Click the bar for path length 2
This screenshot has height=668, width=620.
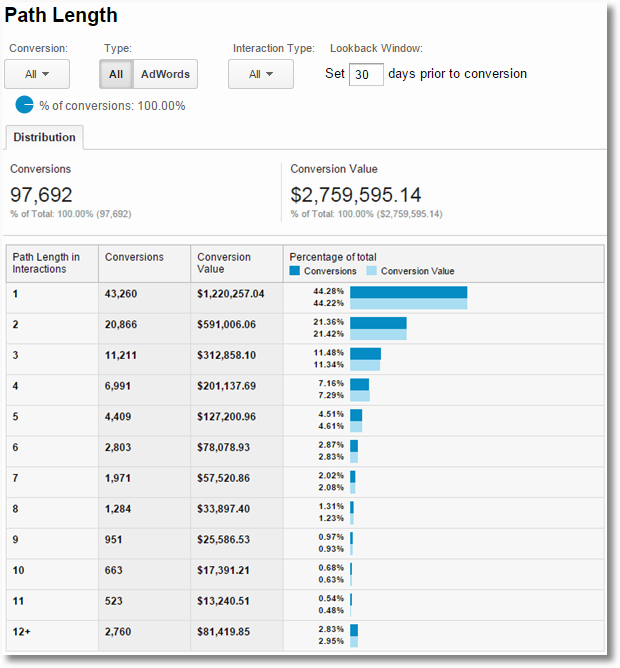coord(378,329)
